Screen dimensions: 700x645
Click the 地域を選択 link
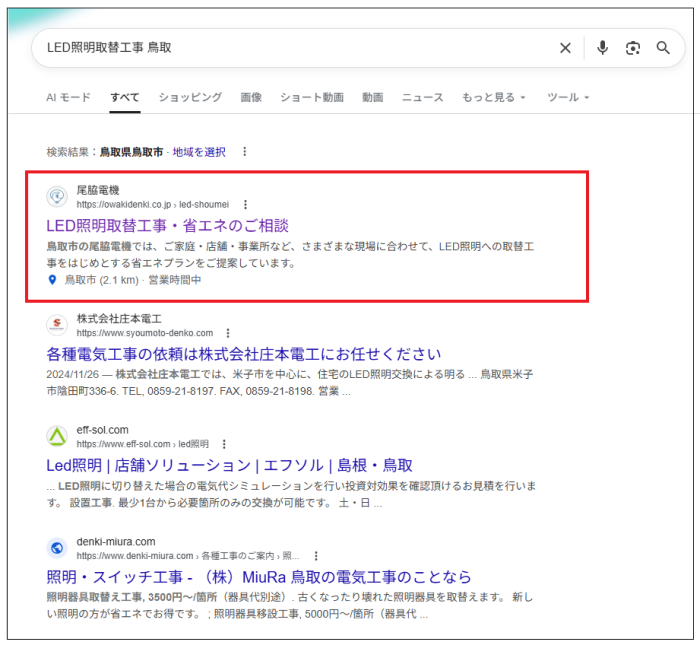[x=199, y=152]
